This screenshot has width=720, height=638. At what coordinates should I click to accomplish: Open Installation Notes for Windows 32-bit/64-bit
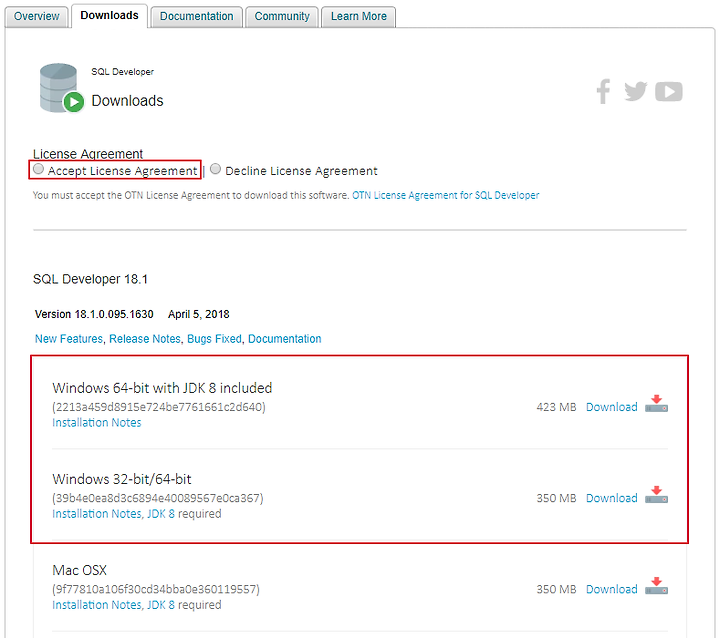click(x=97, y=514)
